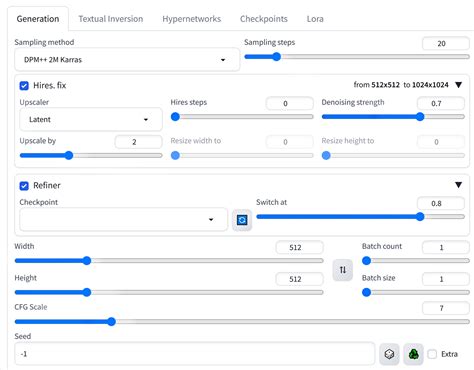This screenshot has height=370, width=474.
Task: Open the Sampling method dropdown
Action: pos(127,60)
